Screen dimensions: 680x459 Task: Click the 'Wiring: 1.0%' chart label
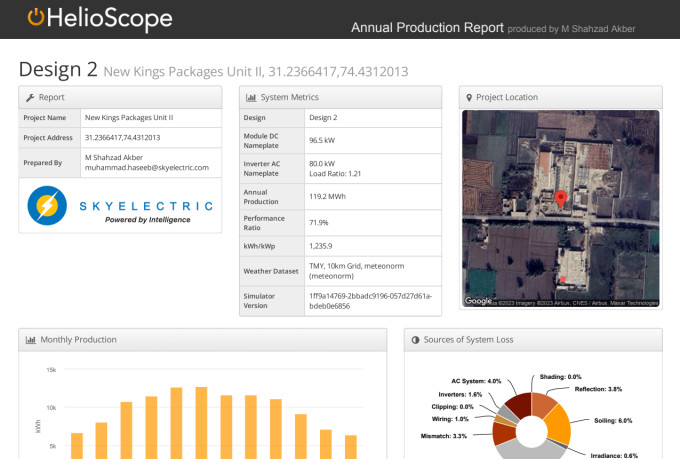tap(450, 419)
